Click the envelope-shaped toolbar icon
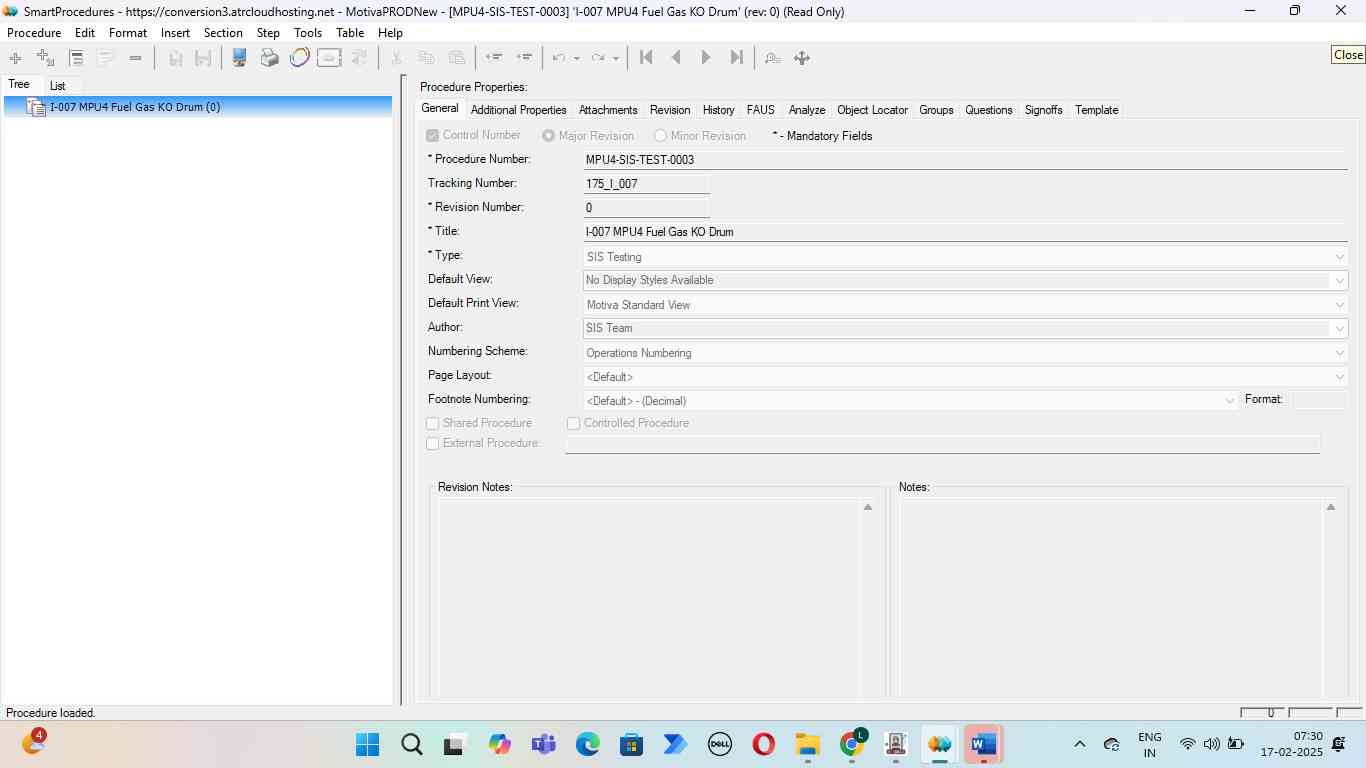 coord(329,58)
